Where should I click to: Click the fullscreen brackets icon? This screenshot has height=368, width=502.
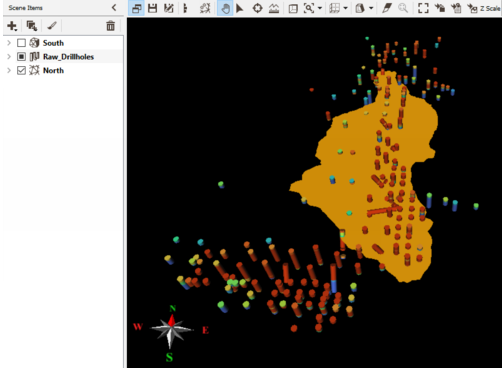423,8
